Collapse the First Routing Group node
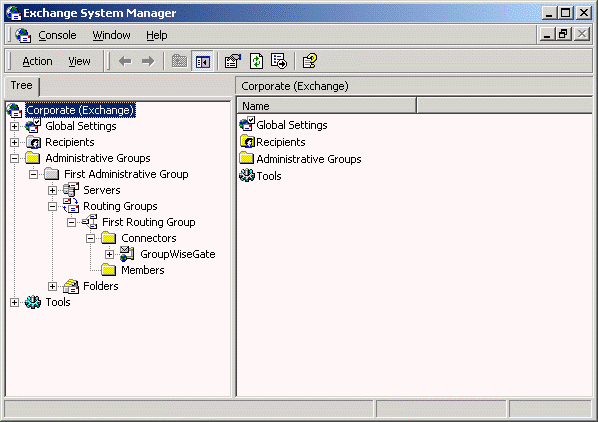The image size is (598, 422). click(71, 222)
